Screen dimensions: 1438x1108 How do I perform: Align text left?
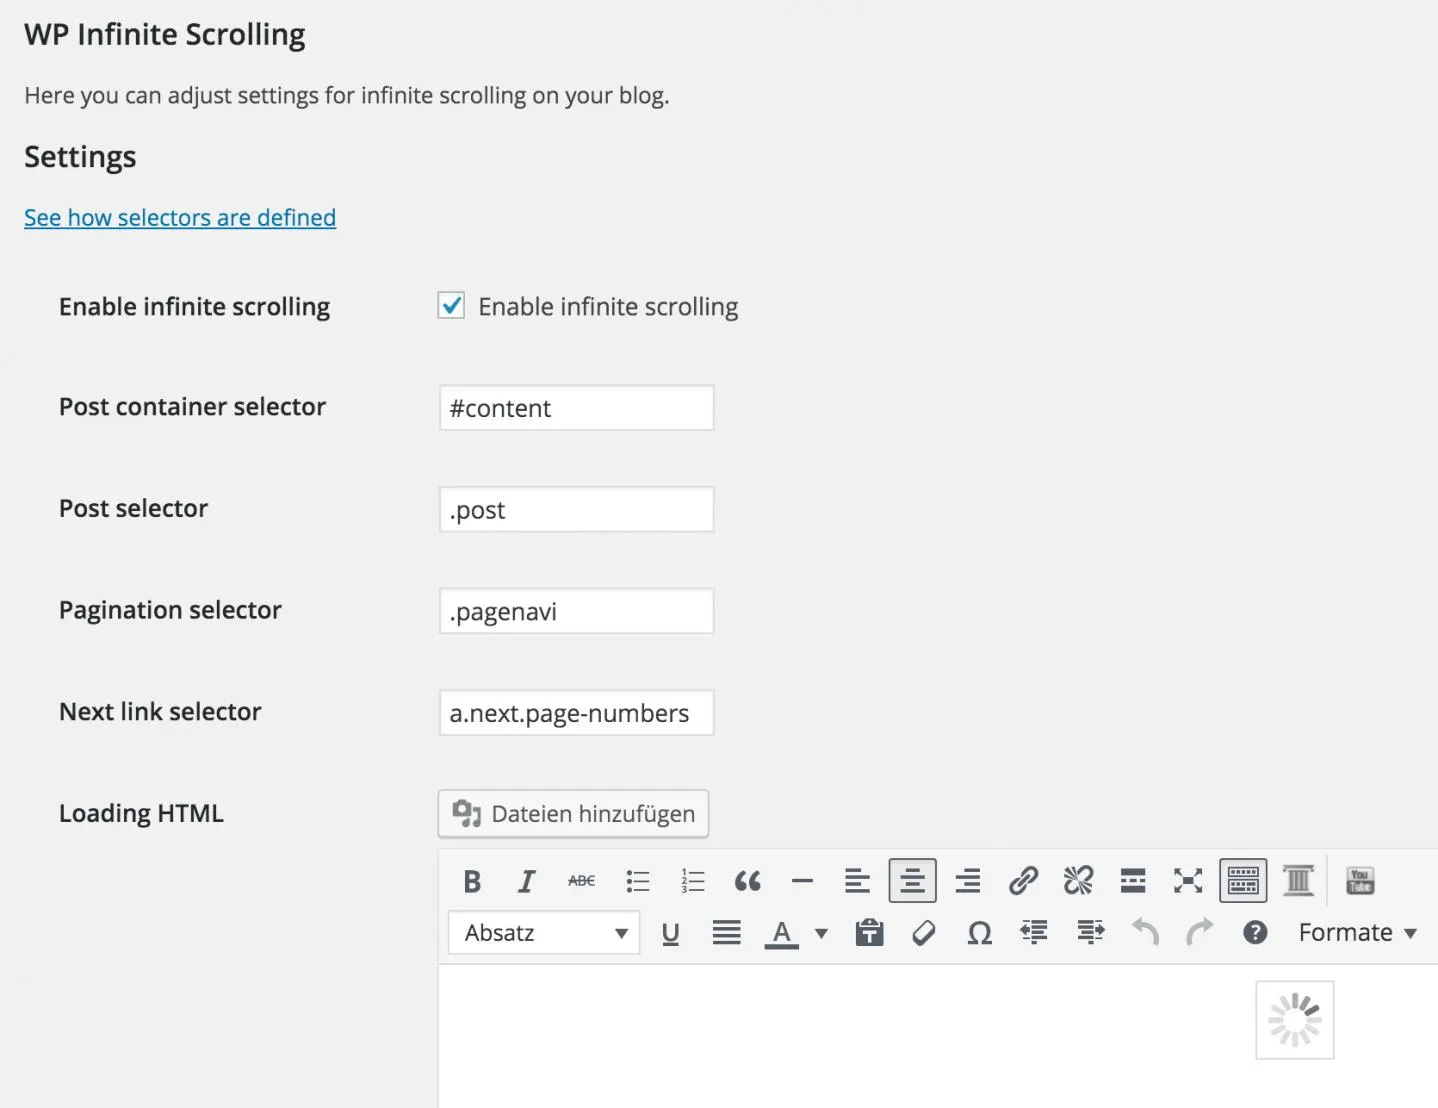(x=857, y=881)
